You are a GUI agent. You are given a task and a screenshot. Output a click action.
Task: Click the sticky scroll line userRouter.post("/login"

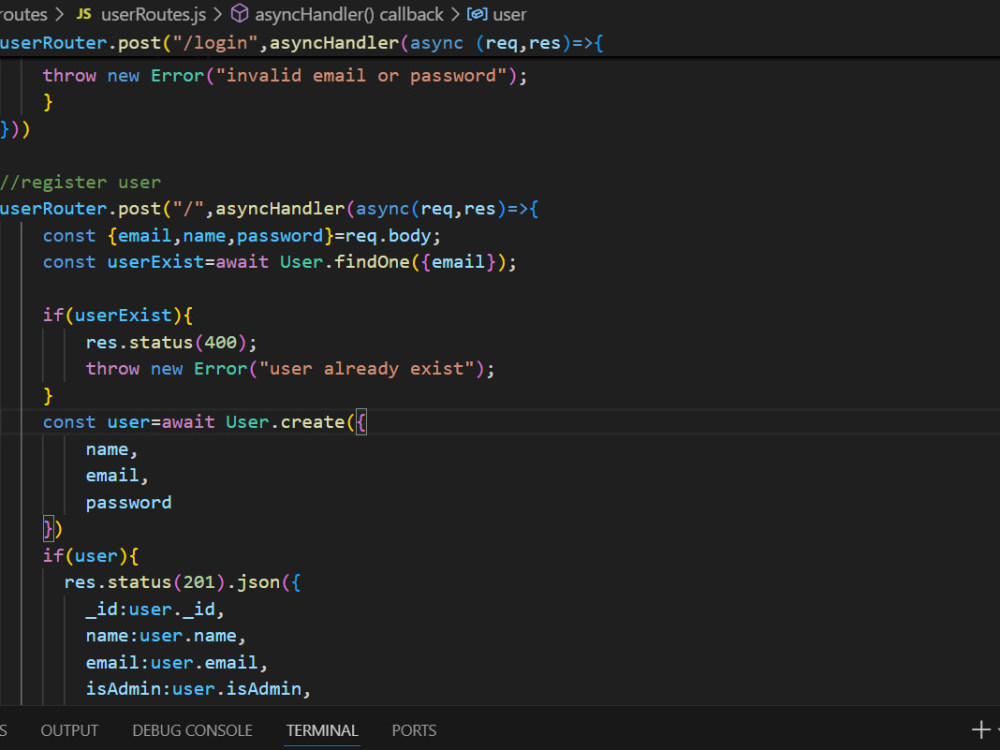pyautogui.click(x=302, y=43)
